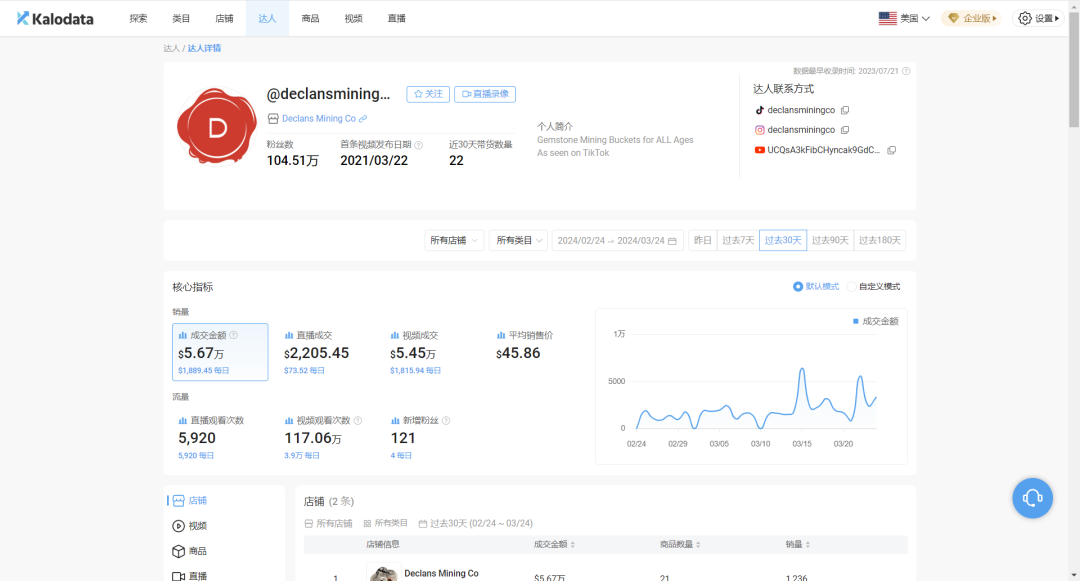The width and height of the screenshot is (1080, 581).
Task: Click the 104.51万 follower count
Action: coord(293,161)
